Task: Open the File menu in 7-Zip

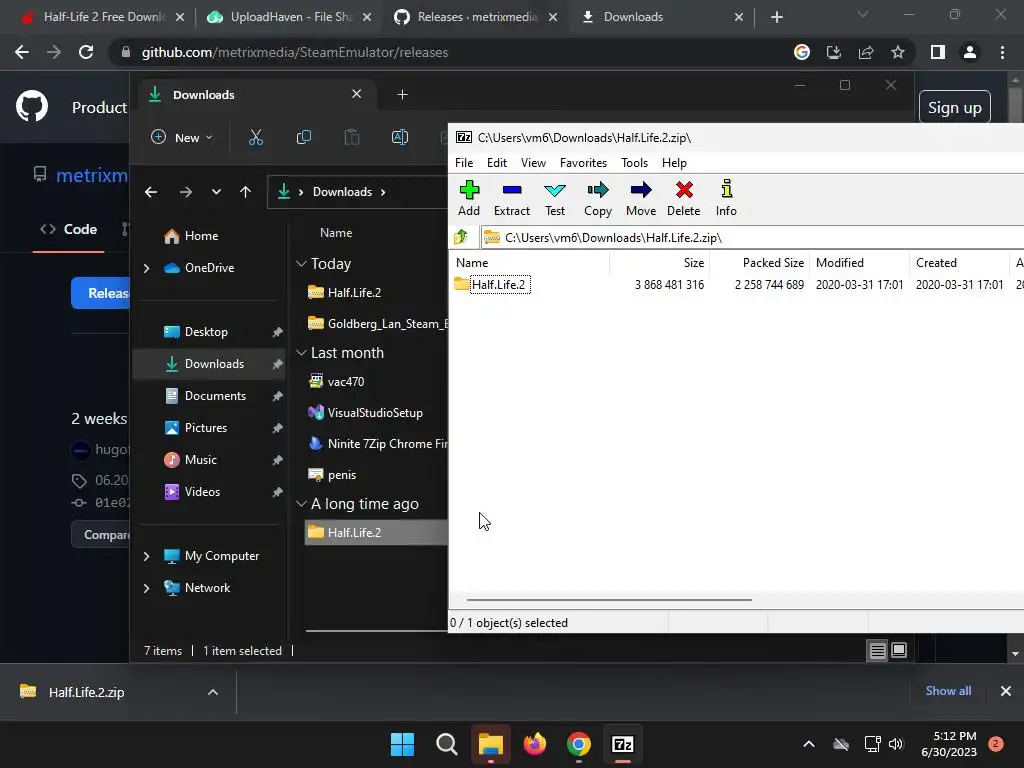Action: 464,163
